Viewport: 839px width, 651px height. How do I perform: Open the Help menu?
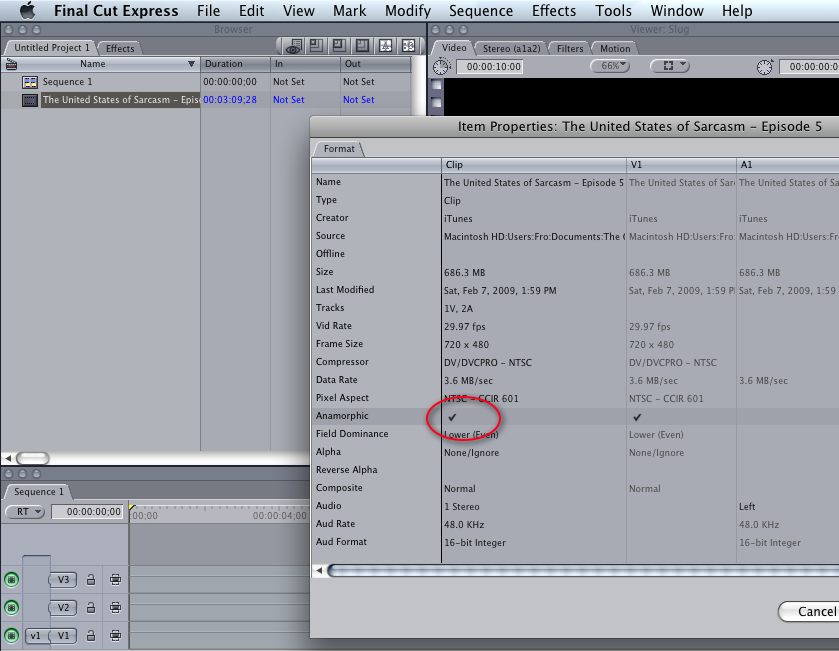point(737,11)
